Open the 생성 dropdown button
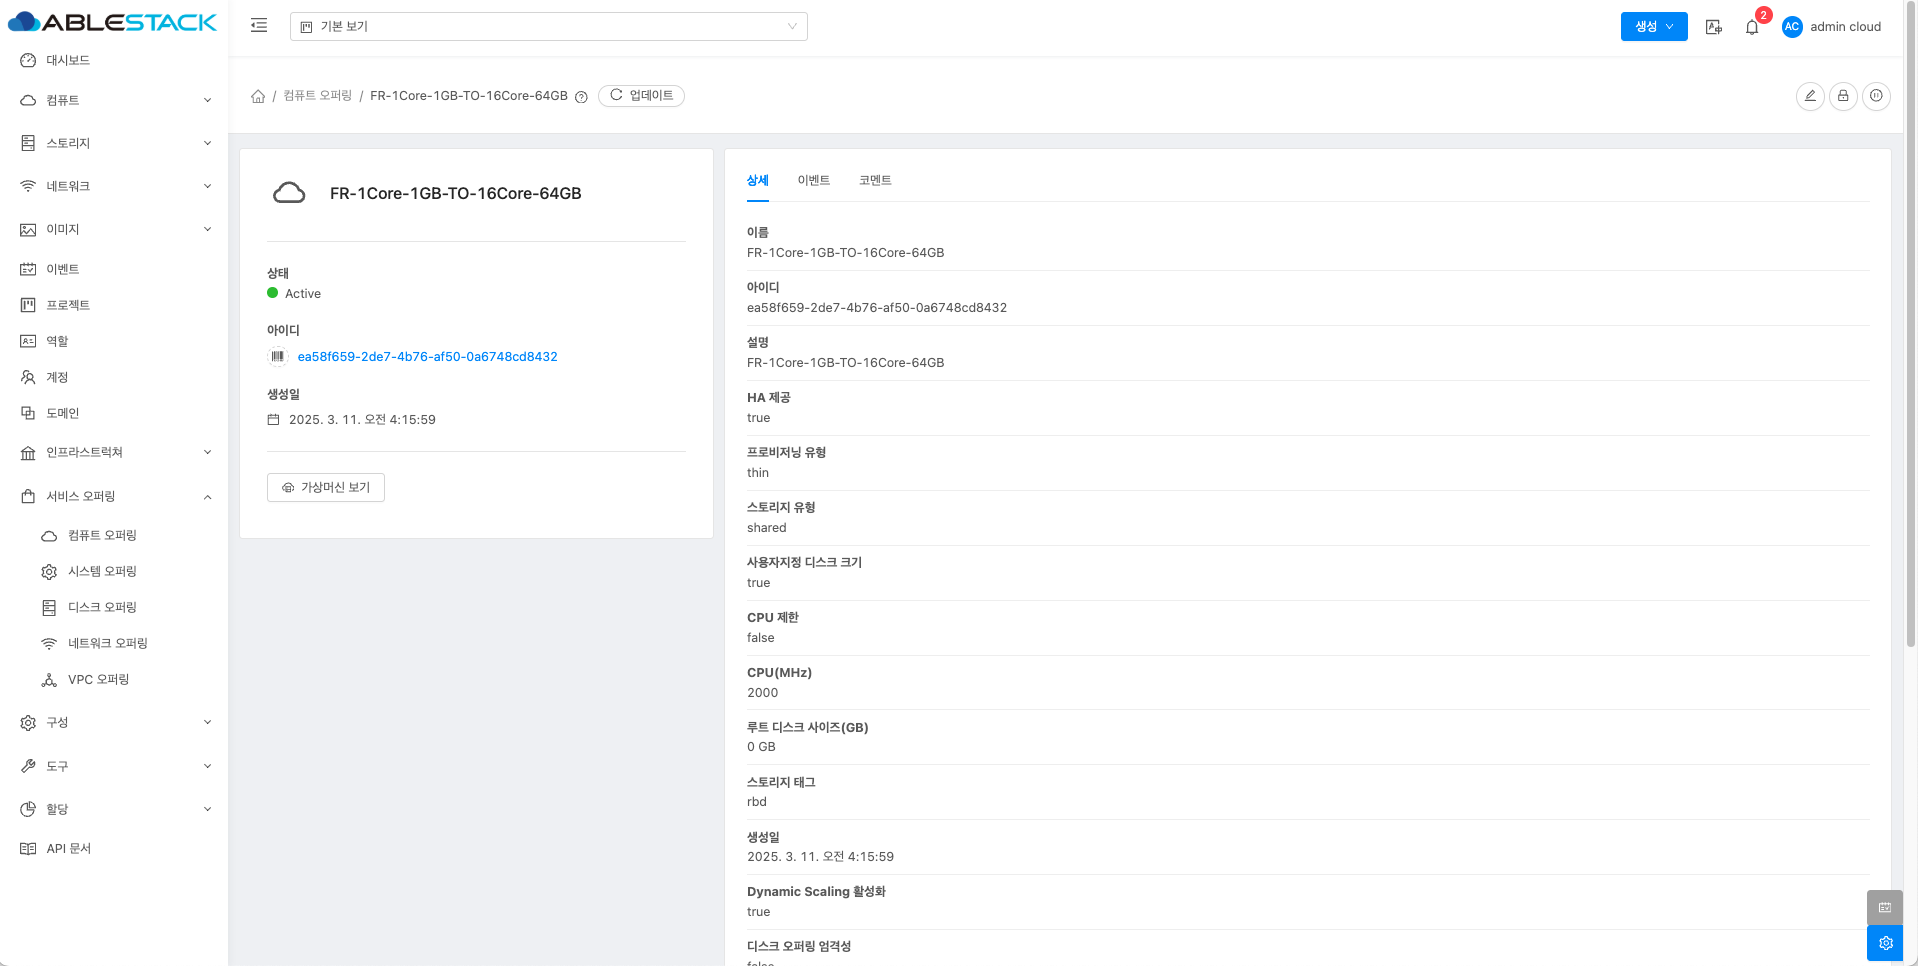 click(x=1653, y=27)
